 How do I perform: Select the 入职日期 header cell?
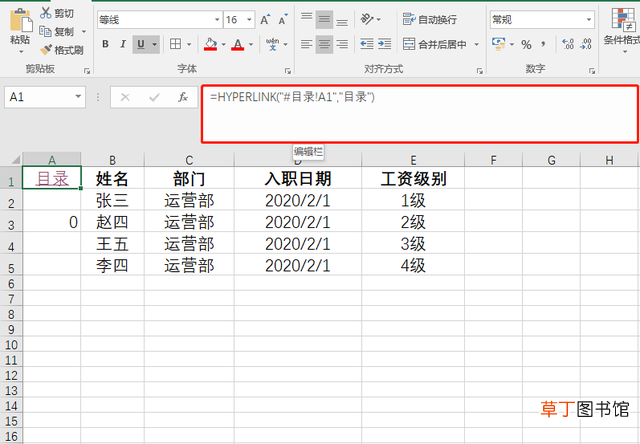click(298, 179)
